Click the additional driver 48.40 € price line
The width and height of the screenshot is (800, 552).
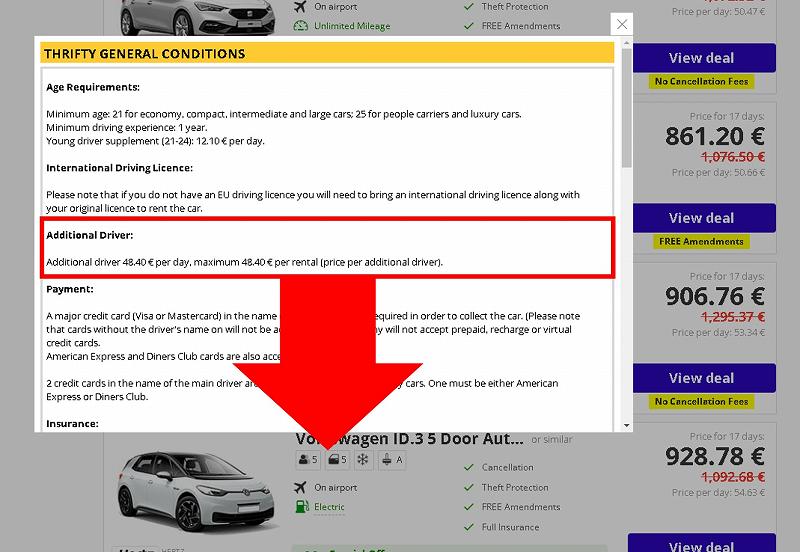244,262
